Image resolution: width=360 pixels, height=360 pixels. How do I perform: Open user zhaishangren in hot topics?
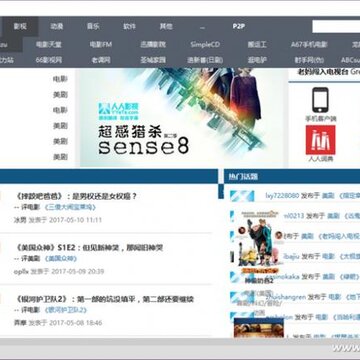point(287,297)
